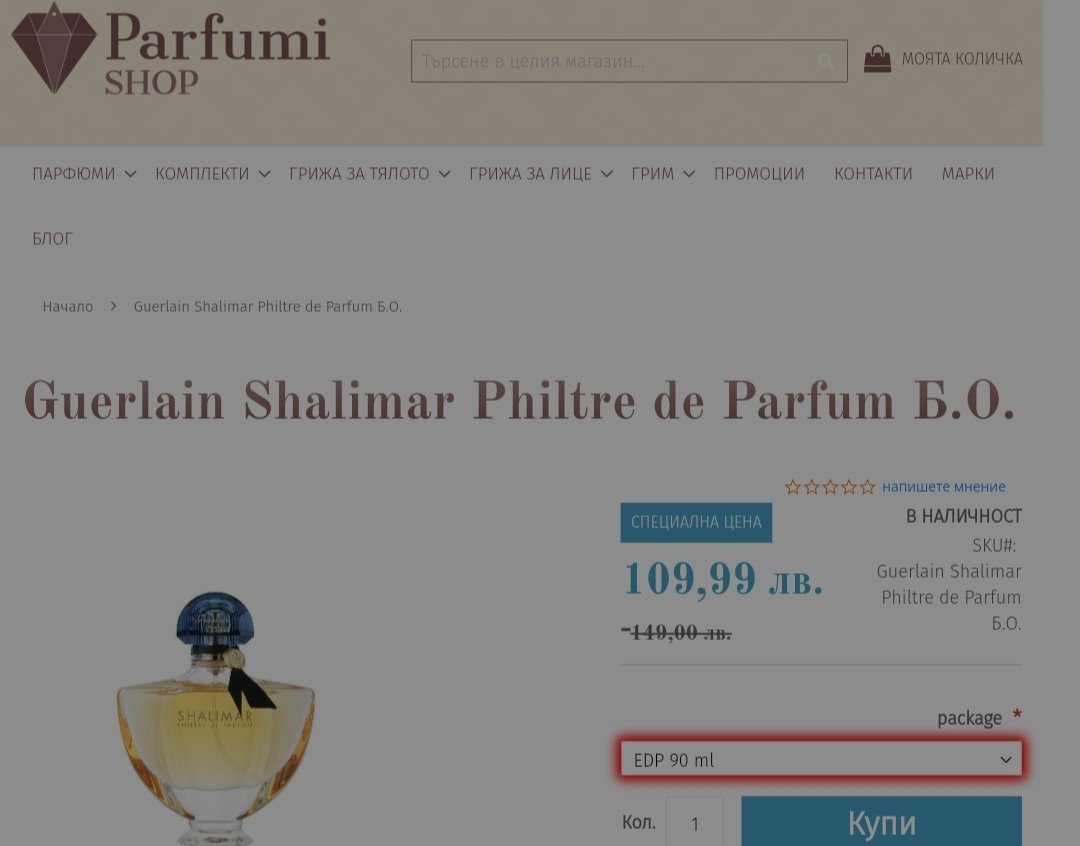1080x846 pixels.
Task: Expand the ГРИМ menu chevron
Action: [689, 174]
